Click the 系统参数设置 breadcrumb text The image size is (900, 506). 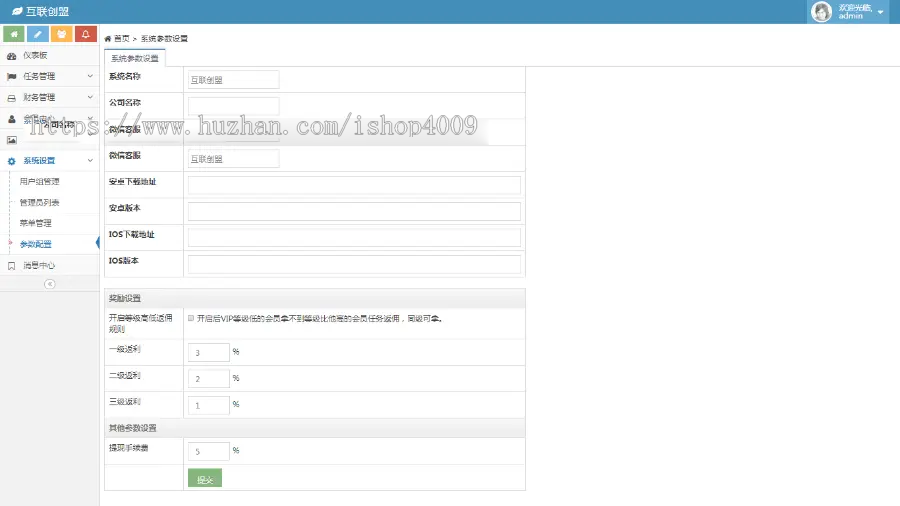164,38
